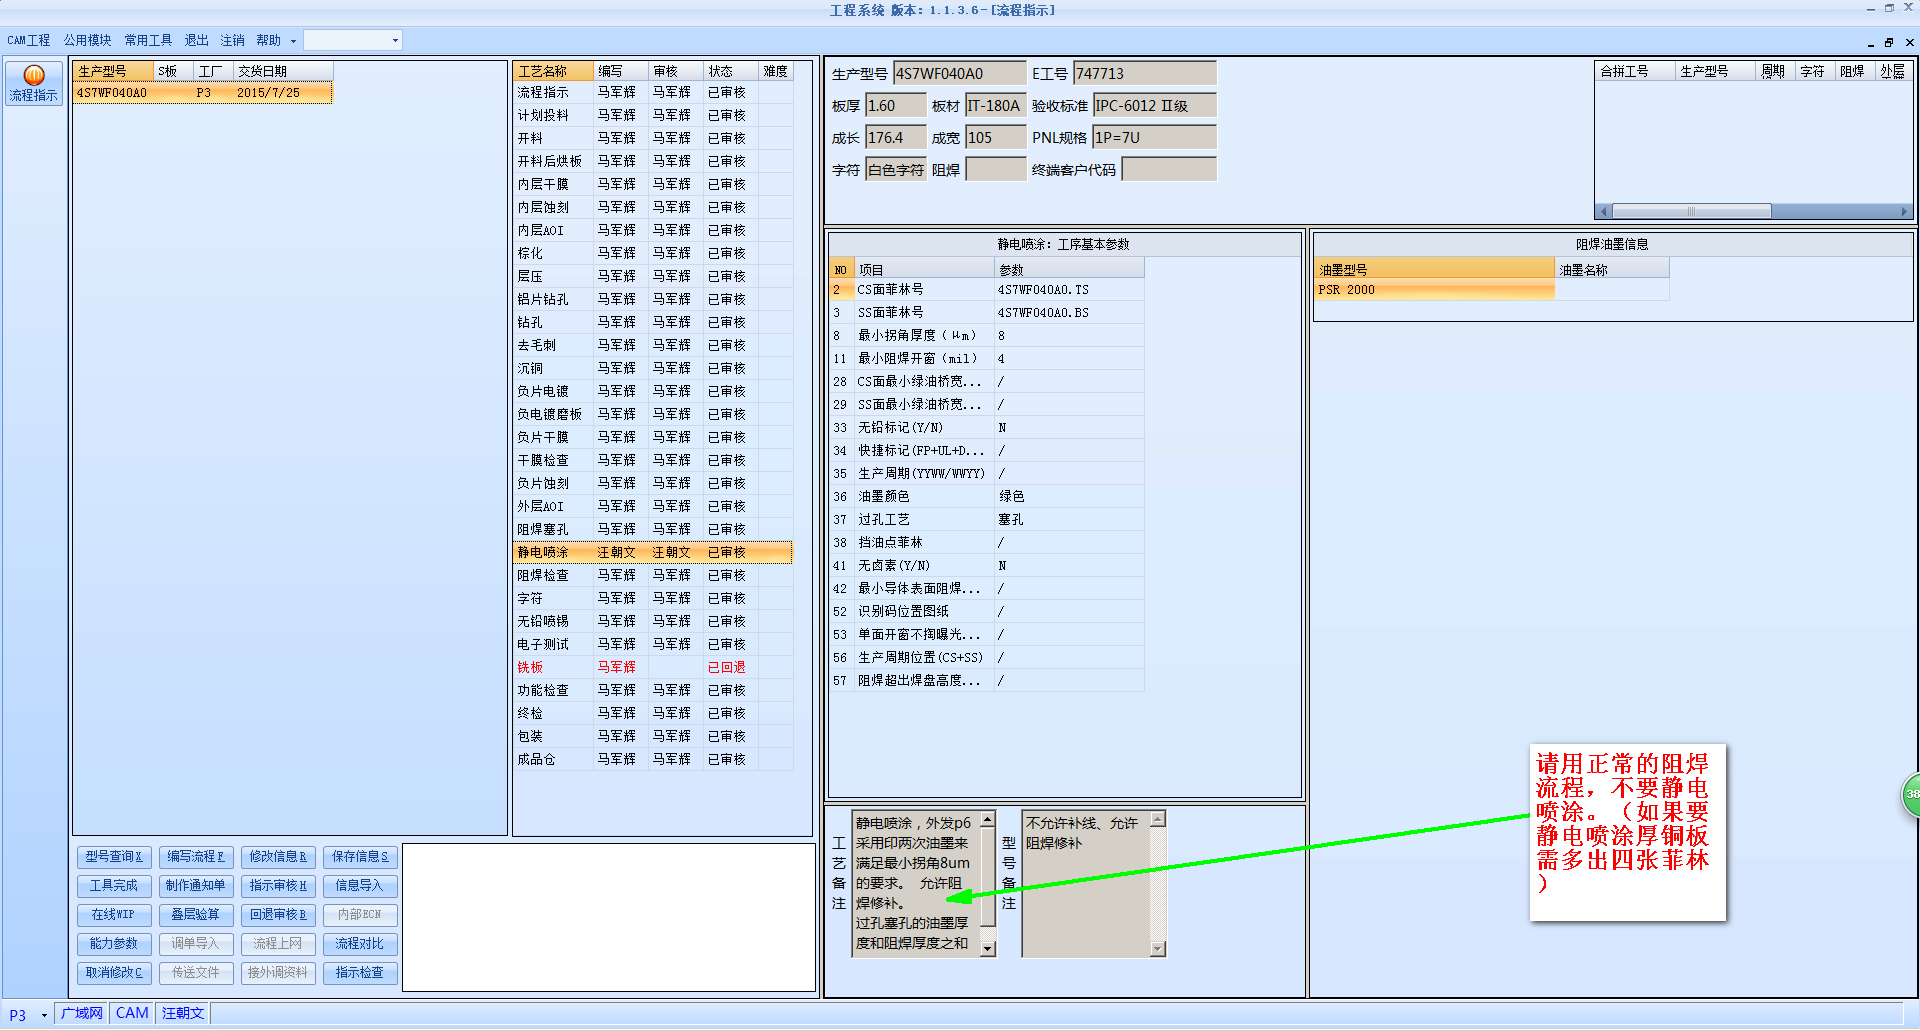Select the 4S7WF040A0 production model row
The height and width of the screenshot is (1031, 1920).
[x=203, y=93]
